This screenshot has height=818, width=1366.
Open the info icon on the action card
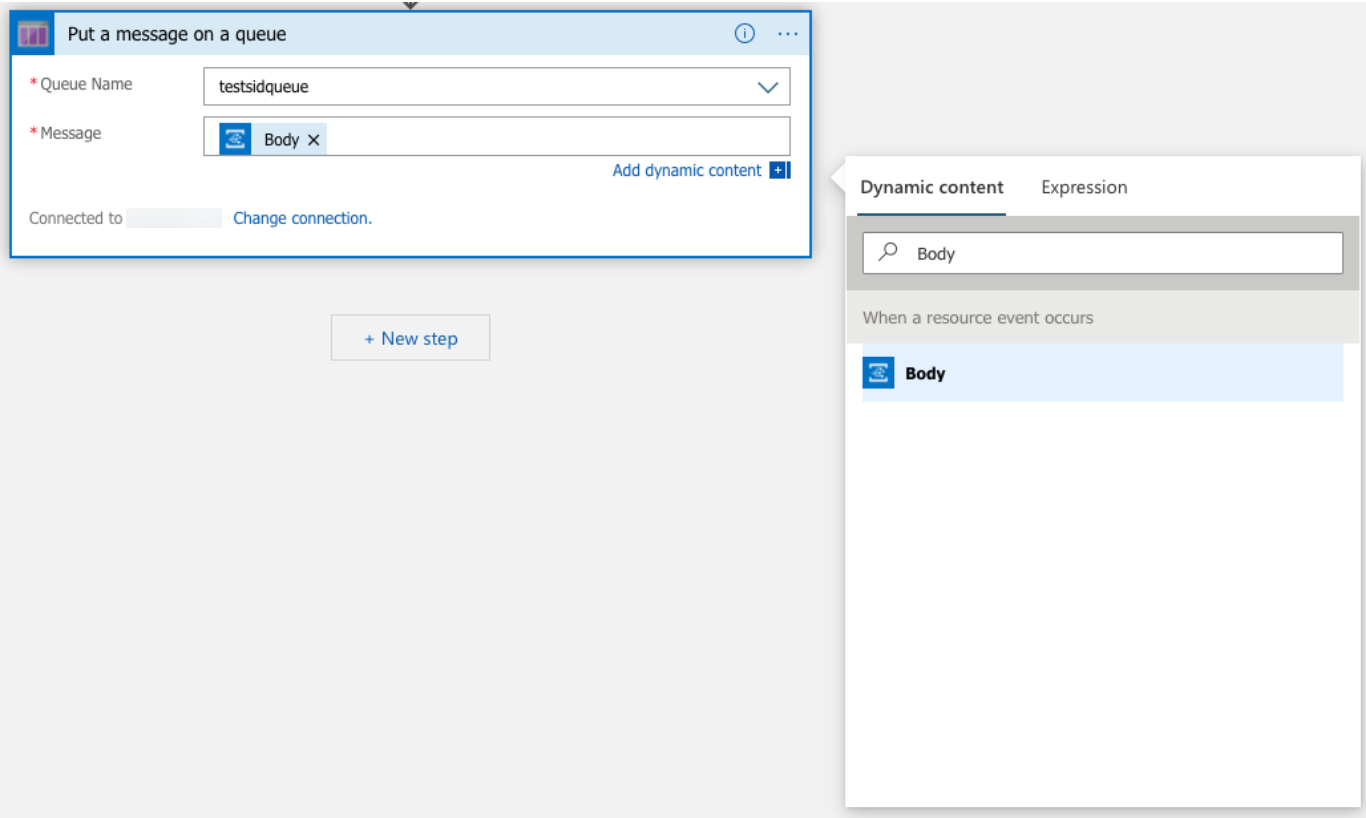[744, 34]
